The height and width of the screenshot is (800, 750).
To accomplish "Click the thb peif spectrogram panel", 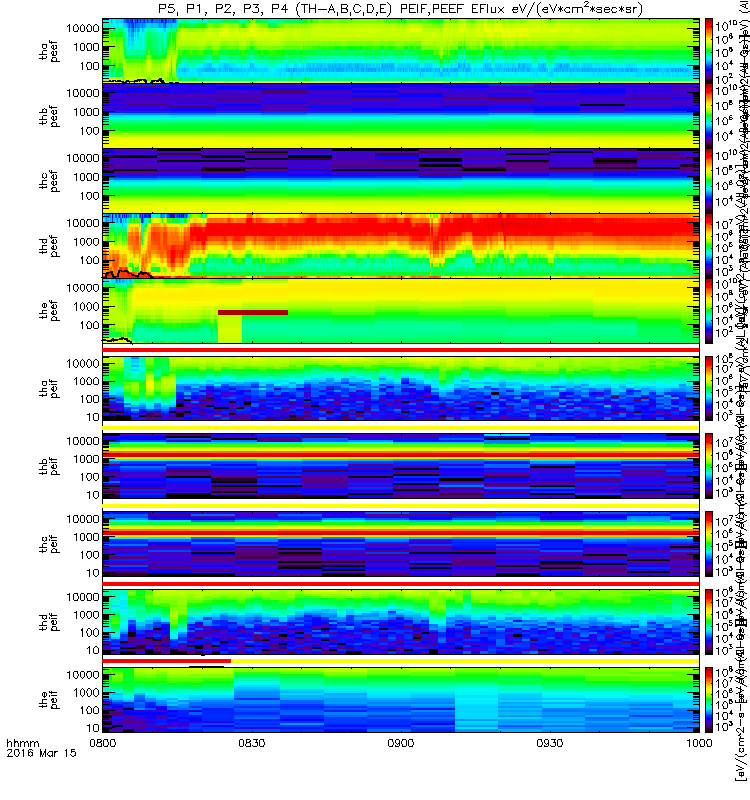I will (401, 466).
